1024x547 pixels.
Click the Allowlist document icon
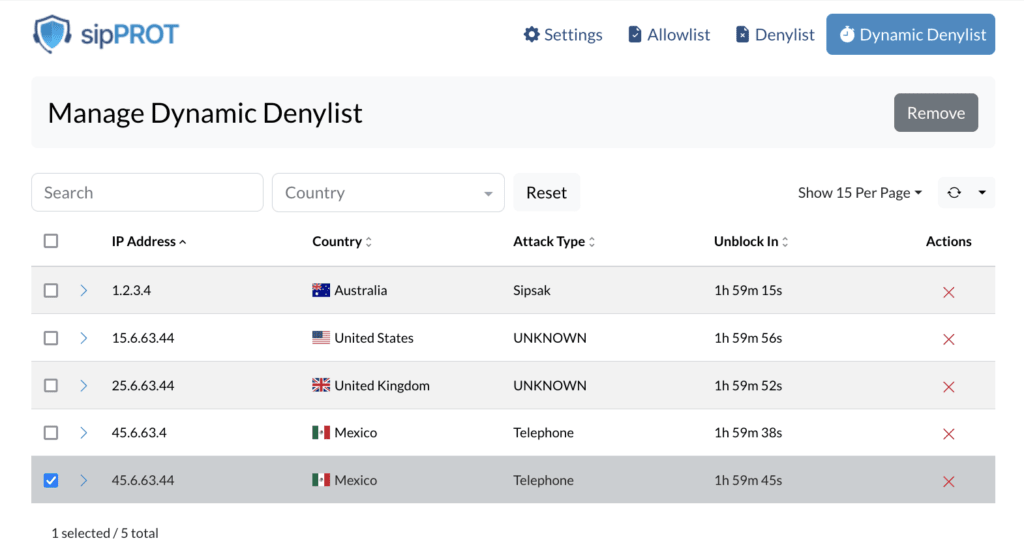(x=635, y=34)
